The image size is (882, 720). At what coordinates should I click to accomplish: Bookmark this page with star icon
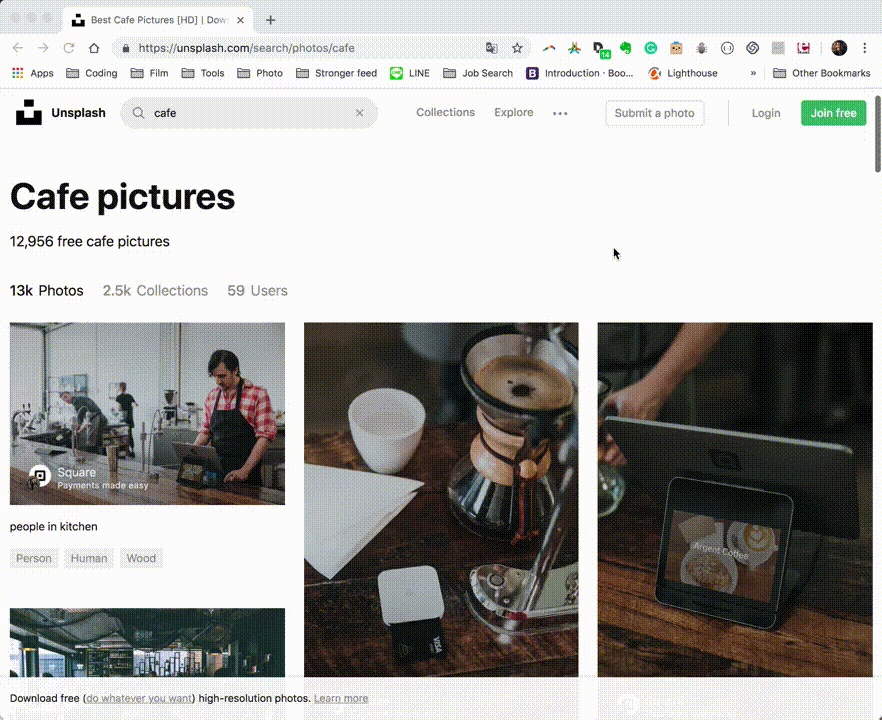click(x=517, y=48)
